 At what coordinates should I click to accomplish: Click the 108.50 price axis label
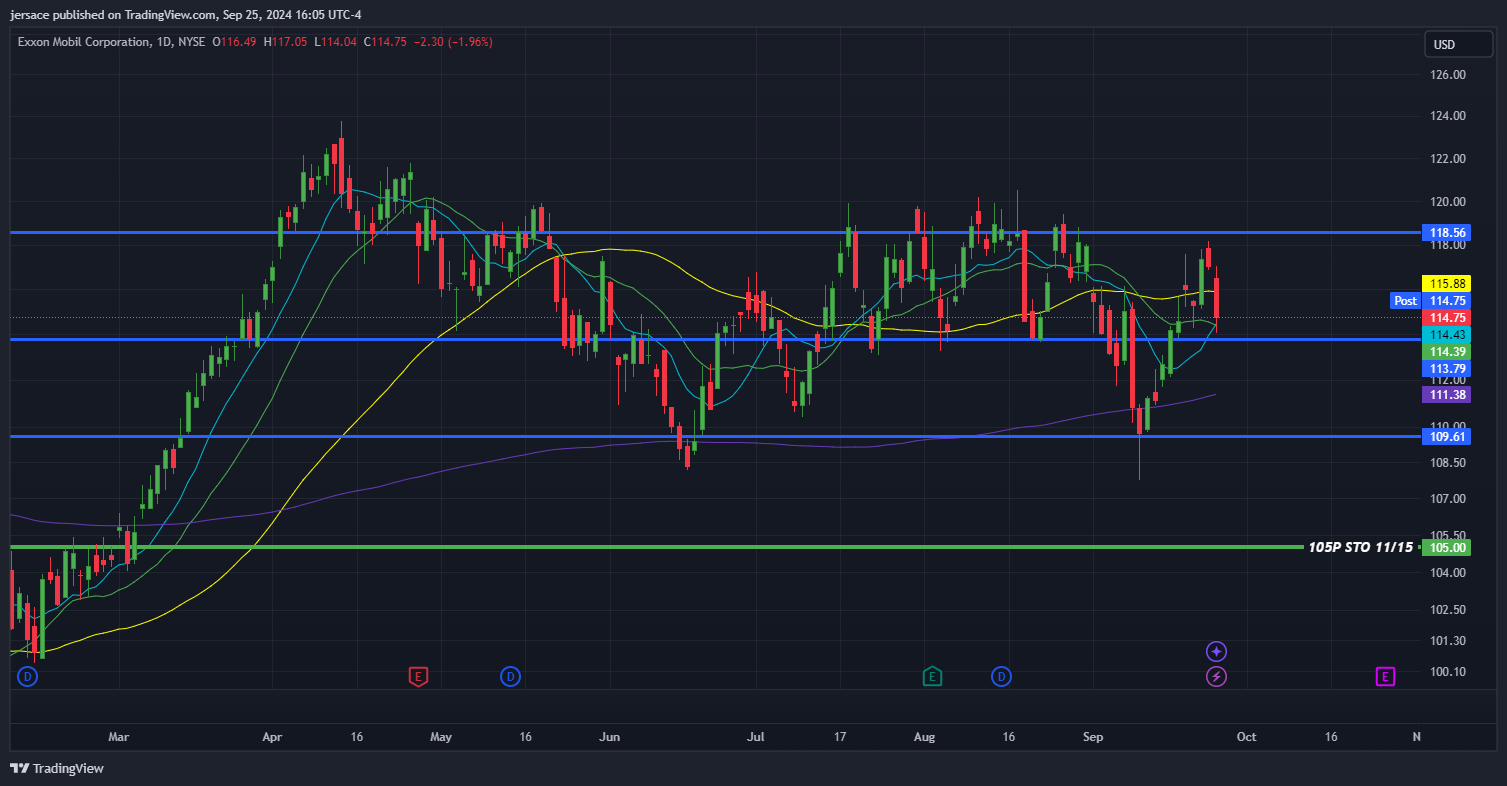click(x=1446, y=463)
